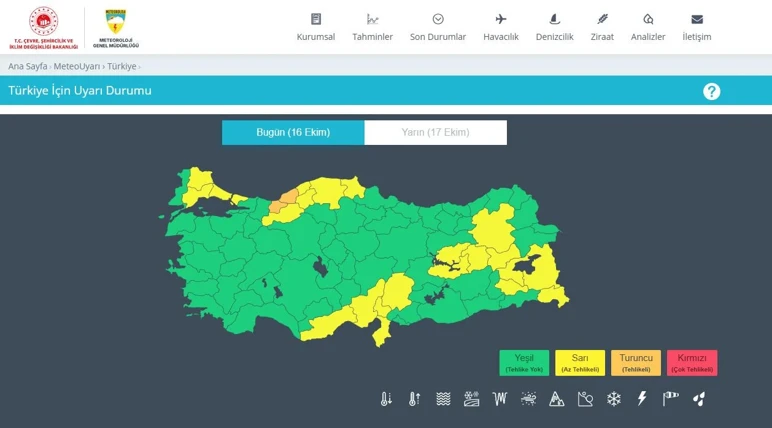The image size is (772, 428).
Task: Go to Türkiye breadcrumb link
Action: [x=122, y=66]
